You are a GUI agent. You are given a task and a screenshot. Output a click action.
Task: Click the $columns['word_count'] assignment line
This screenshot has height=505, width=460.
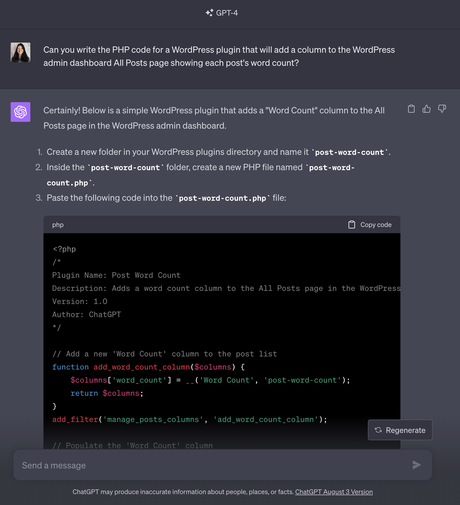point(210,380)
